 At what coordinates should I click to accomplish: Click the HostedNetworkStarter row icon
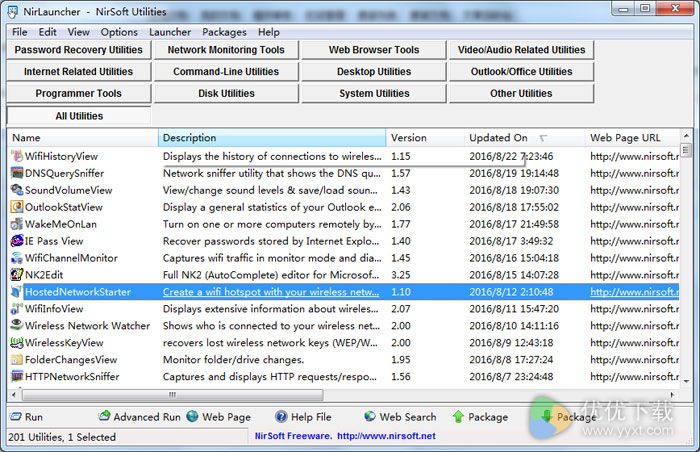(x=17, y=292)
